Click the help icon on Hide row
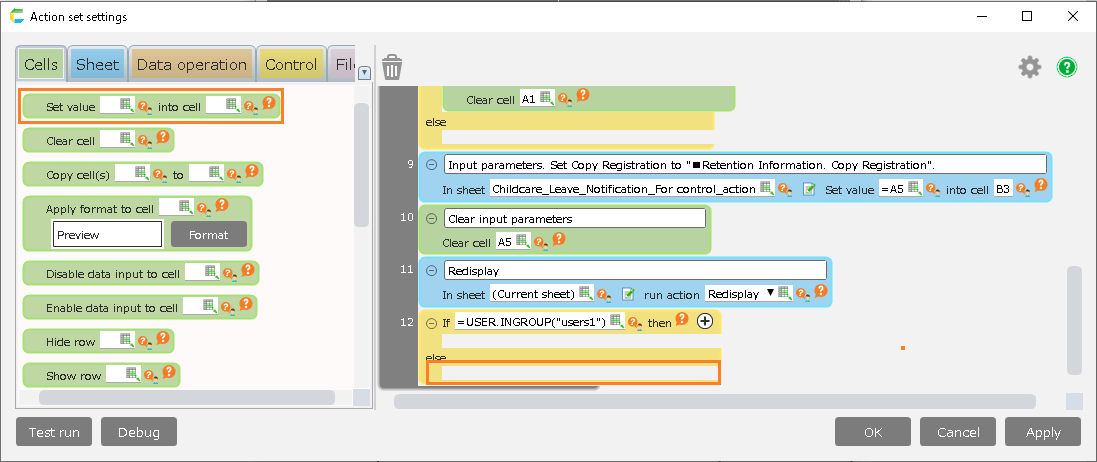1097x462 pixels. (x=162, y=340)
